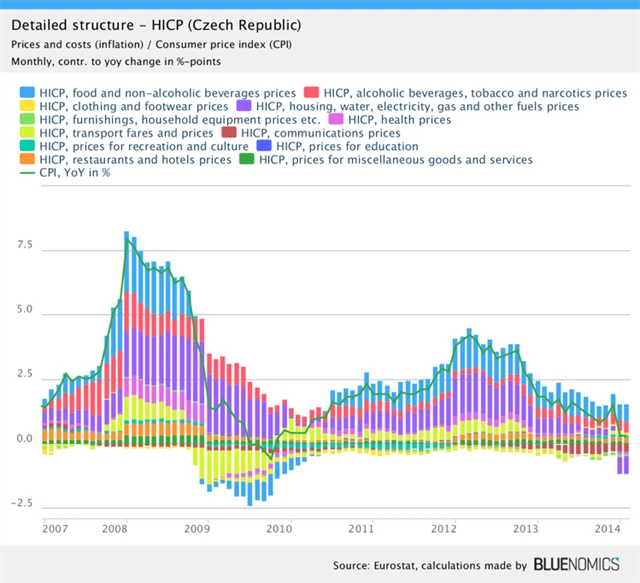Click the red alcohol and tobacco legend swatch
The height and width of the screenshot is (583, 640).
point(311,93)
